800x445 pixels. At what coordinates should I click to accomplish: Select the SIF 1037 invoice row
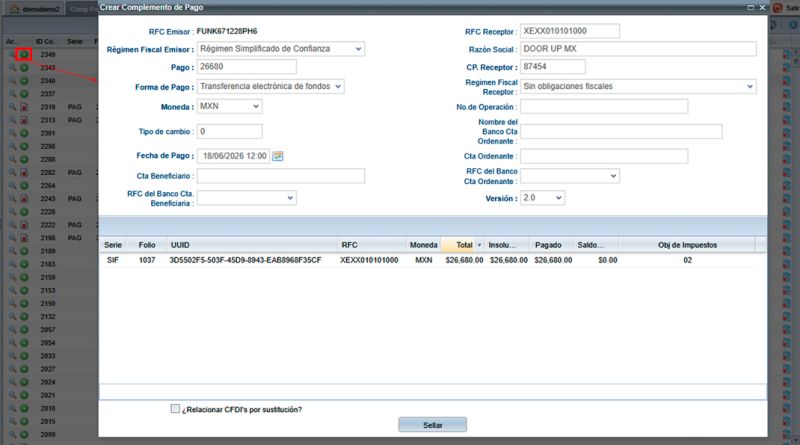coord(428,260)
